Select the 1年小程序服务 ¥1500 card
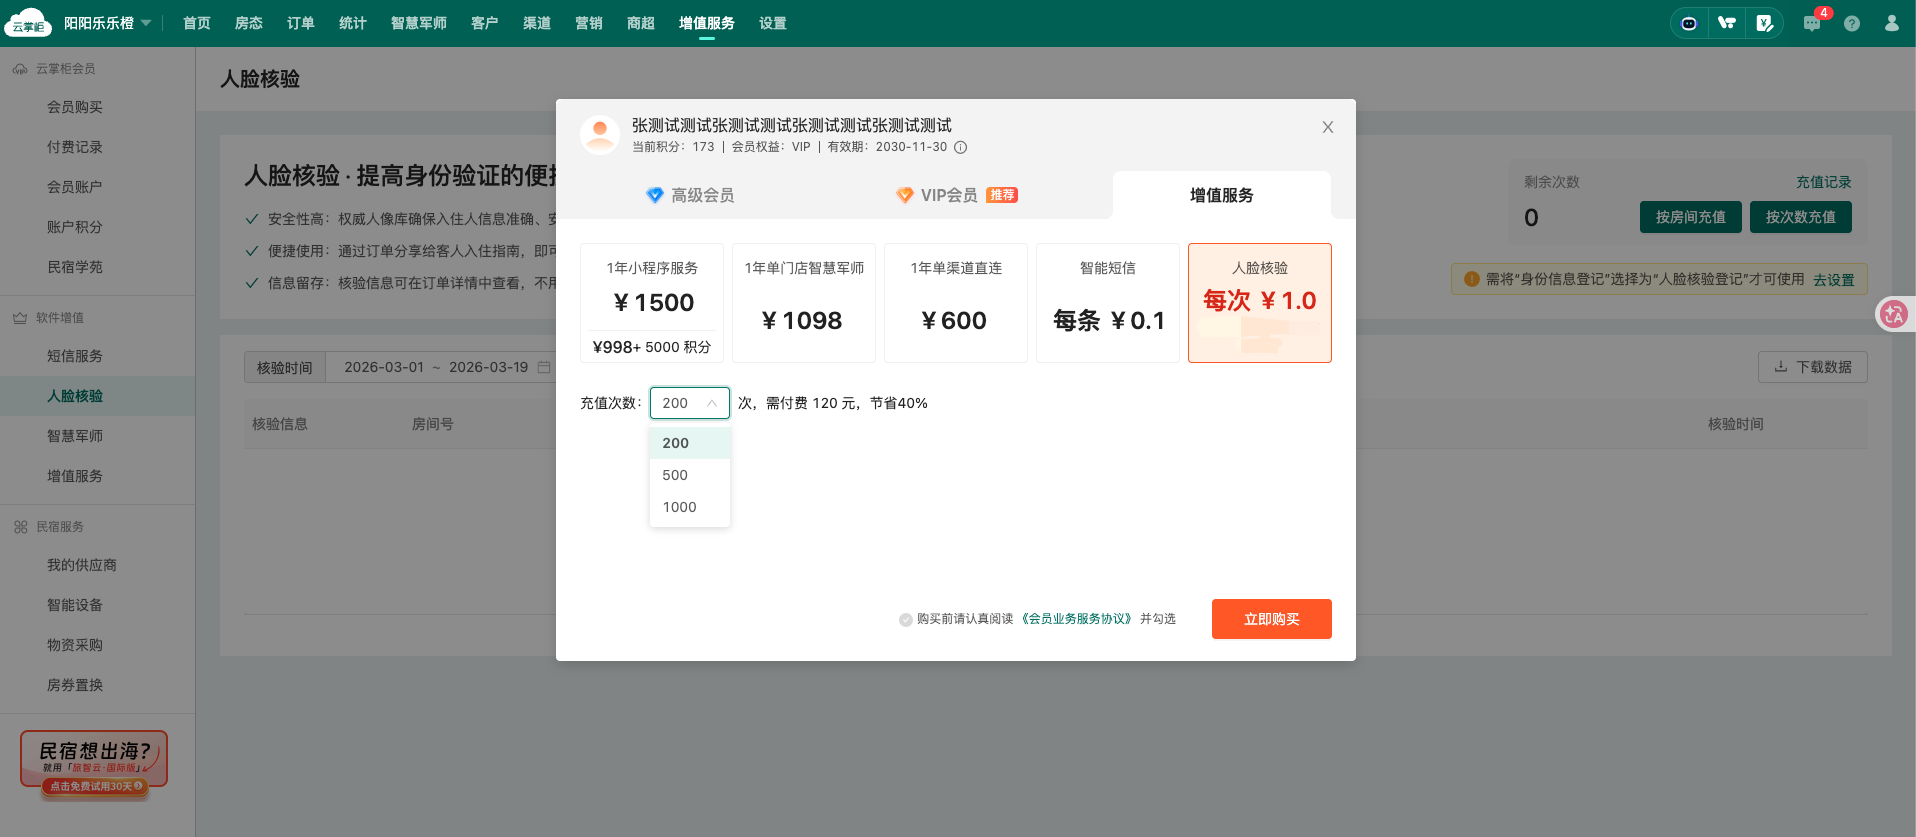Screen dimensions: 1916x837 [652, 303]
